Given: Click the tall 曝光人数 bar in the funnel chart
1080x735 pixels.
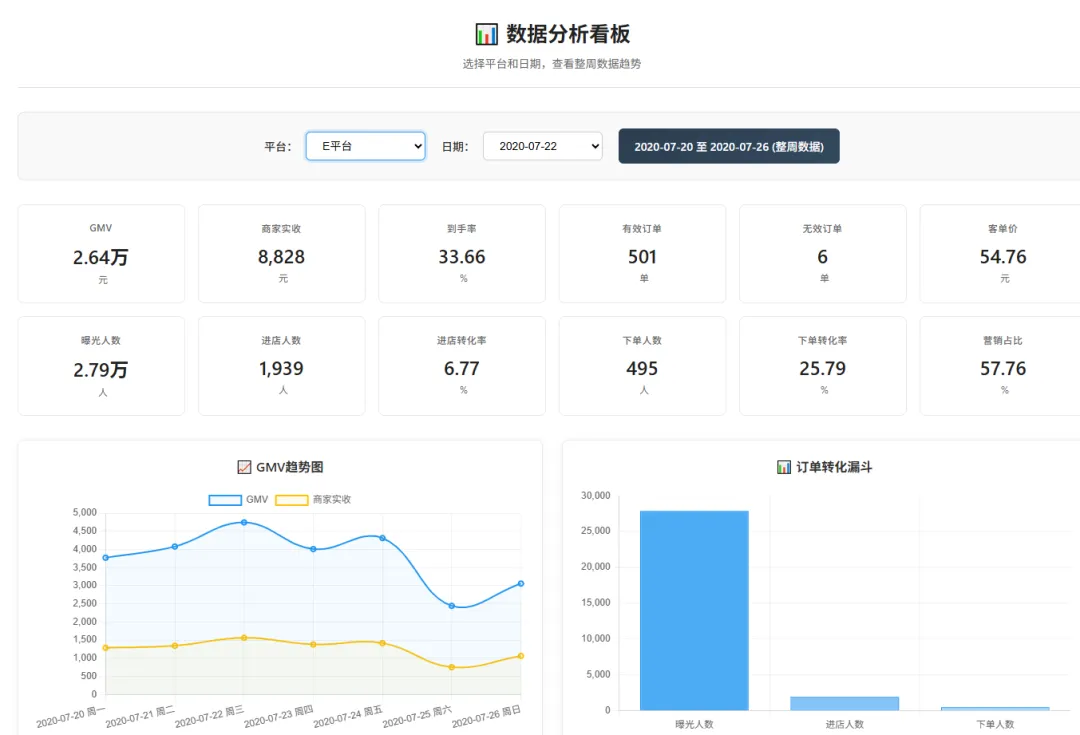Looking at the screenshot, I should click(x=694, y=610).
